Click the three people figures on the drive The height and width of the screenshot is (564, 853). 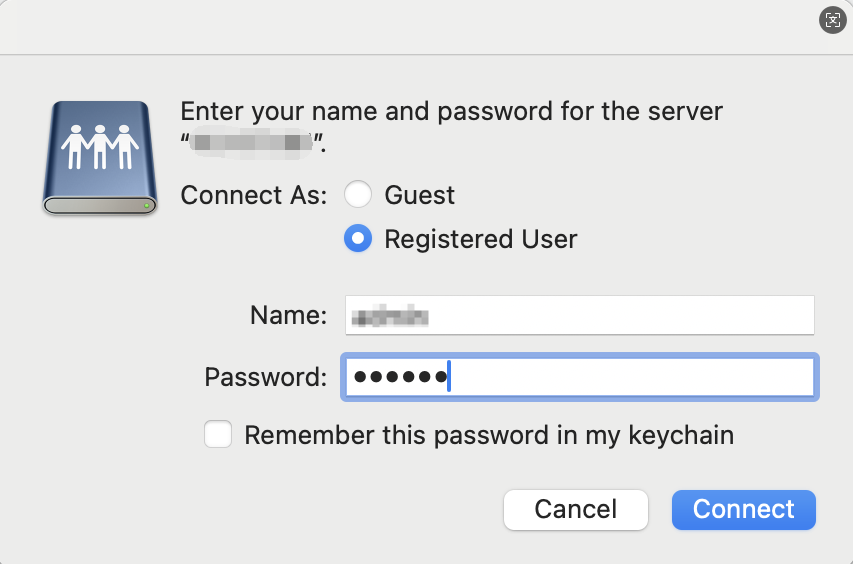click(x=98, y=147)
